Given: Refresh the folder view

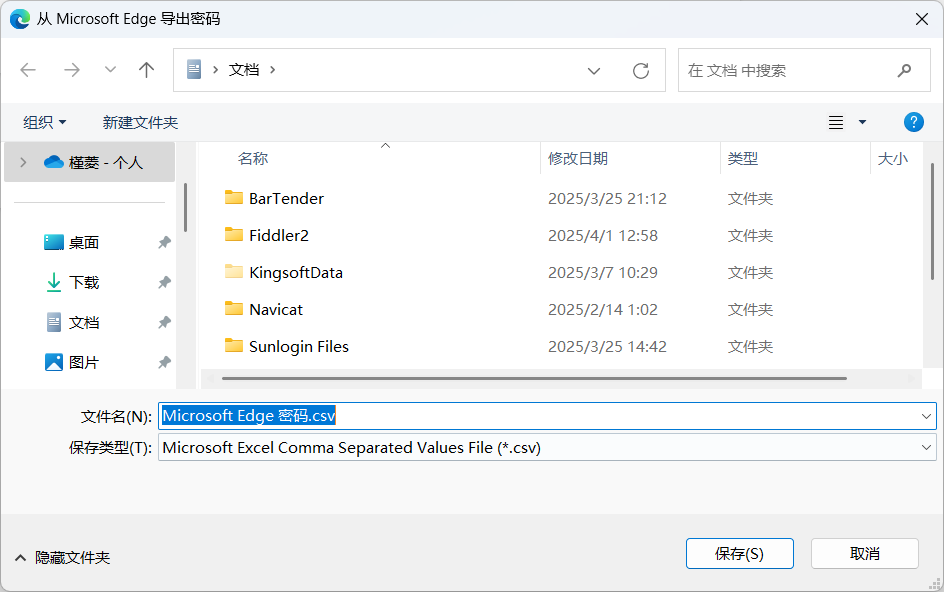Looking at the screenshot, I should coord(641,71).
